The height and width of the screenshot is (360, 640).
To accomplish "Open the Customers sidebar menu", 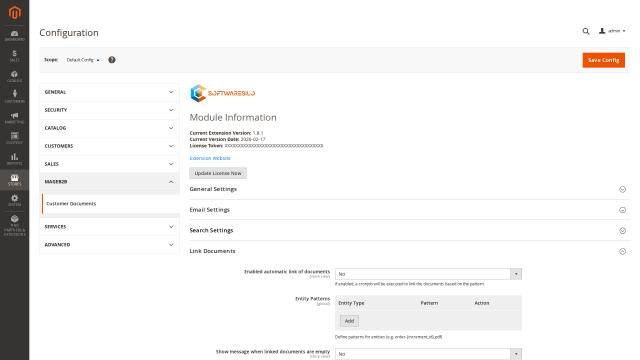I will point(14,97).
